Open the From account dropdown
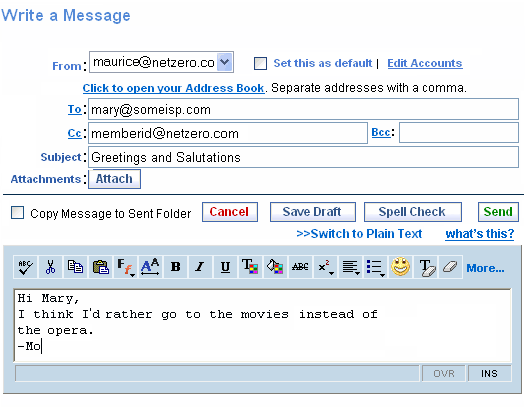The width and height of the screenshot is (525, 408). click(225, 62)
